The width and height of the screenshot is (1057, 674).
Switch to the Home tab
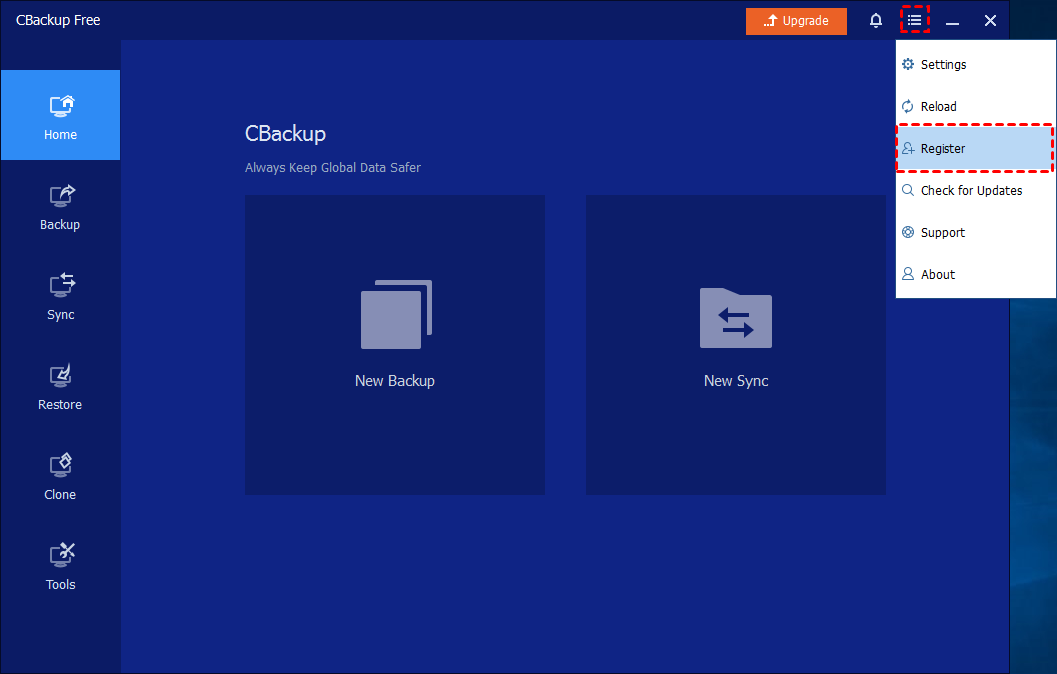[x=60, y=116]
